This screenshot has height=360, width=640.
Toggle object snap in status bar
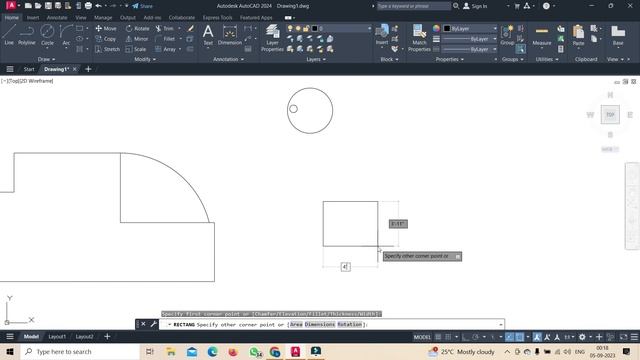[x=519, y=337]
